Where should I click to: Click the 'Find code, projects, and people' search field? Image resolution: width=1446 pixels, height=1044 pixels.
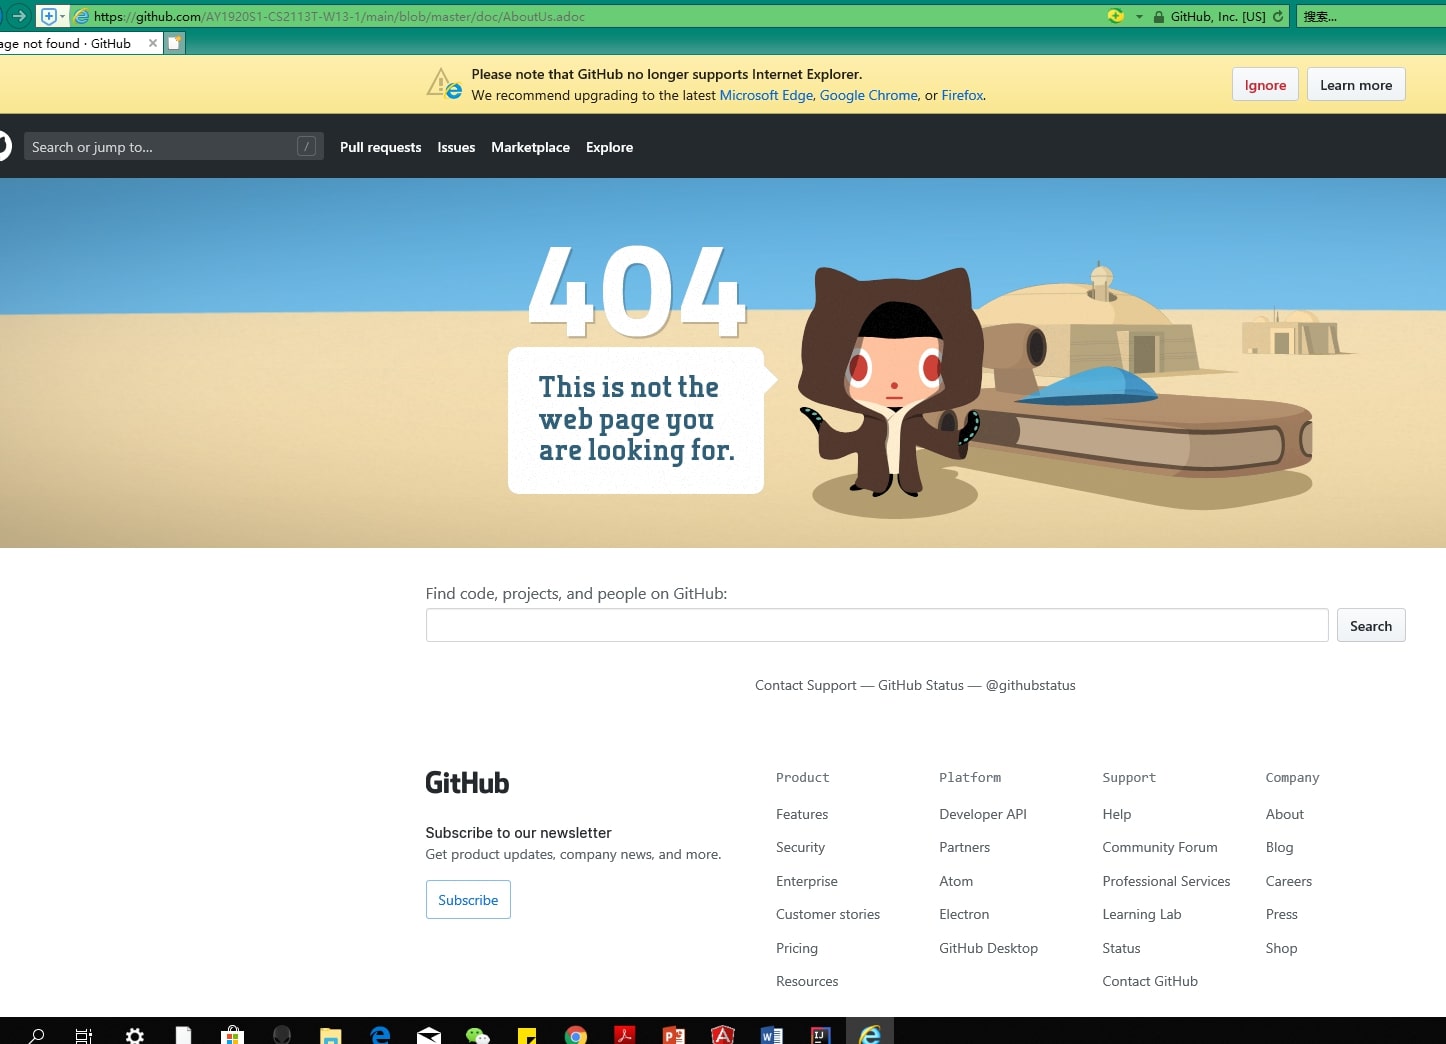pyautogui.click(x=877, y=625)
